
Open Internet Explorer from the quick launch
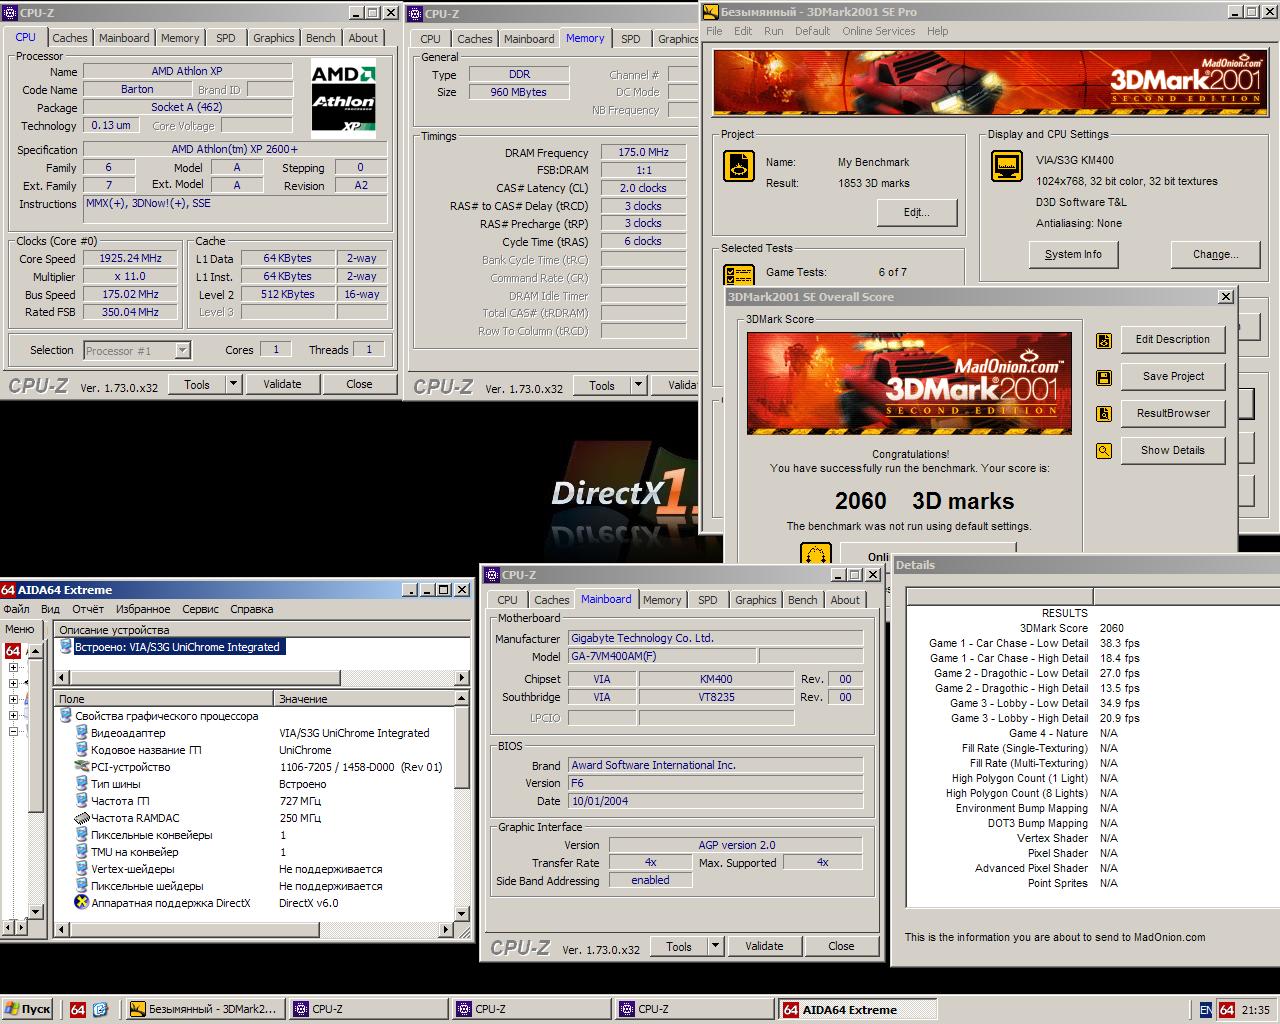tap(100, 1009)
